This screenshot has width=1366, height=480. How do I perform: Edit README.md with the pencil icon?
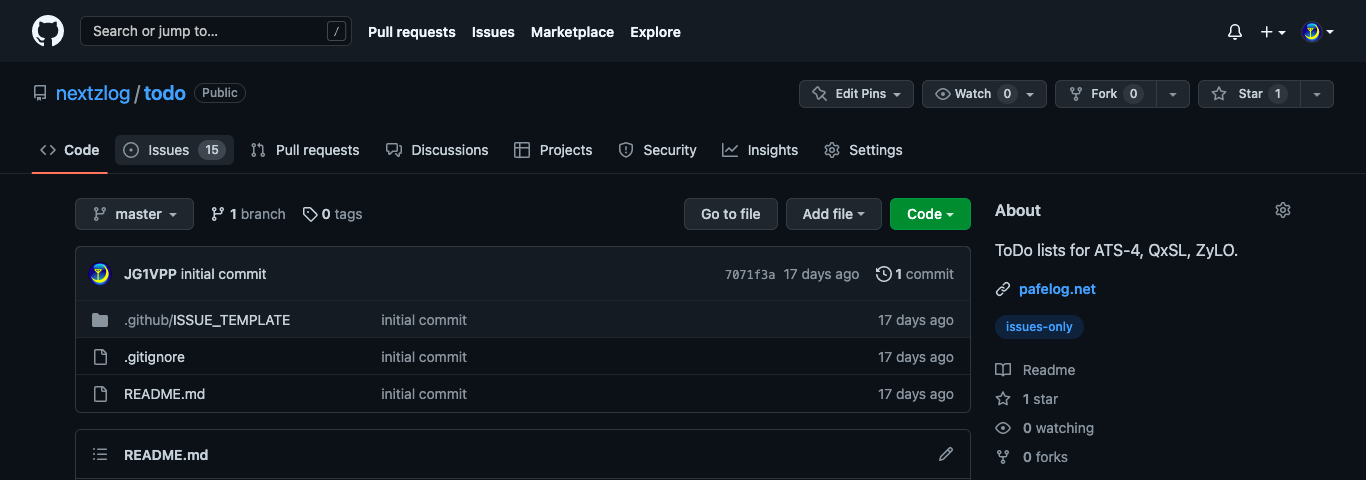pyautogui.click(x=946, y=454)
